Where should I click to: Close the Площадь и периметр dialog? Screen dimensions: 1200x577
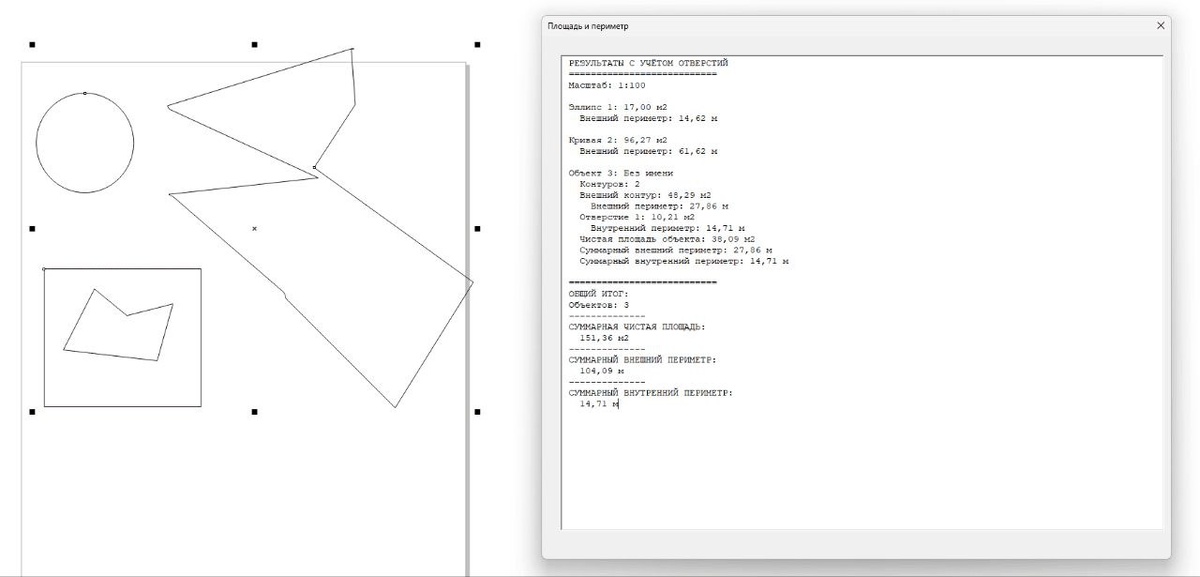coord(1160,25)
